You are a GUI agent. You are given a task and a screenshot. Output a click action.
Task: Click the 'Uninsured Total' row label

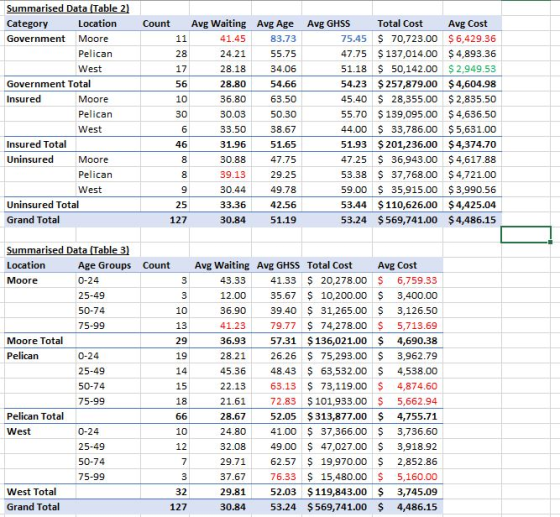point(43,205)
